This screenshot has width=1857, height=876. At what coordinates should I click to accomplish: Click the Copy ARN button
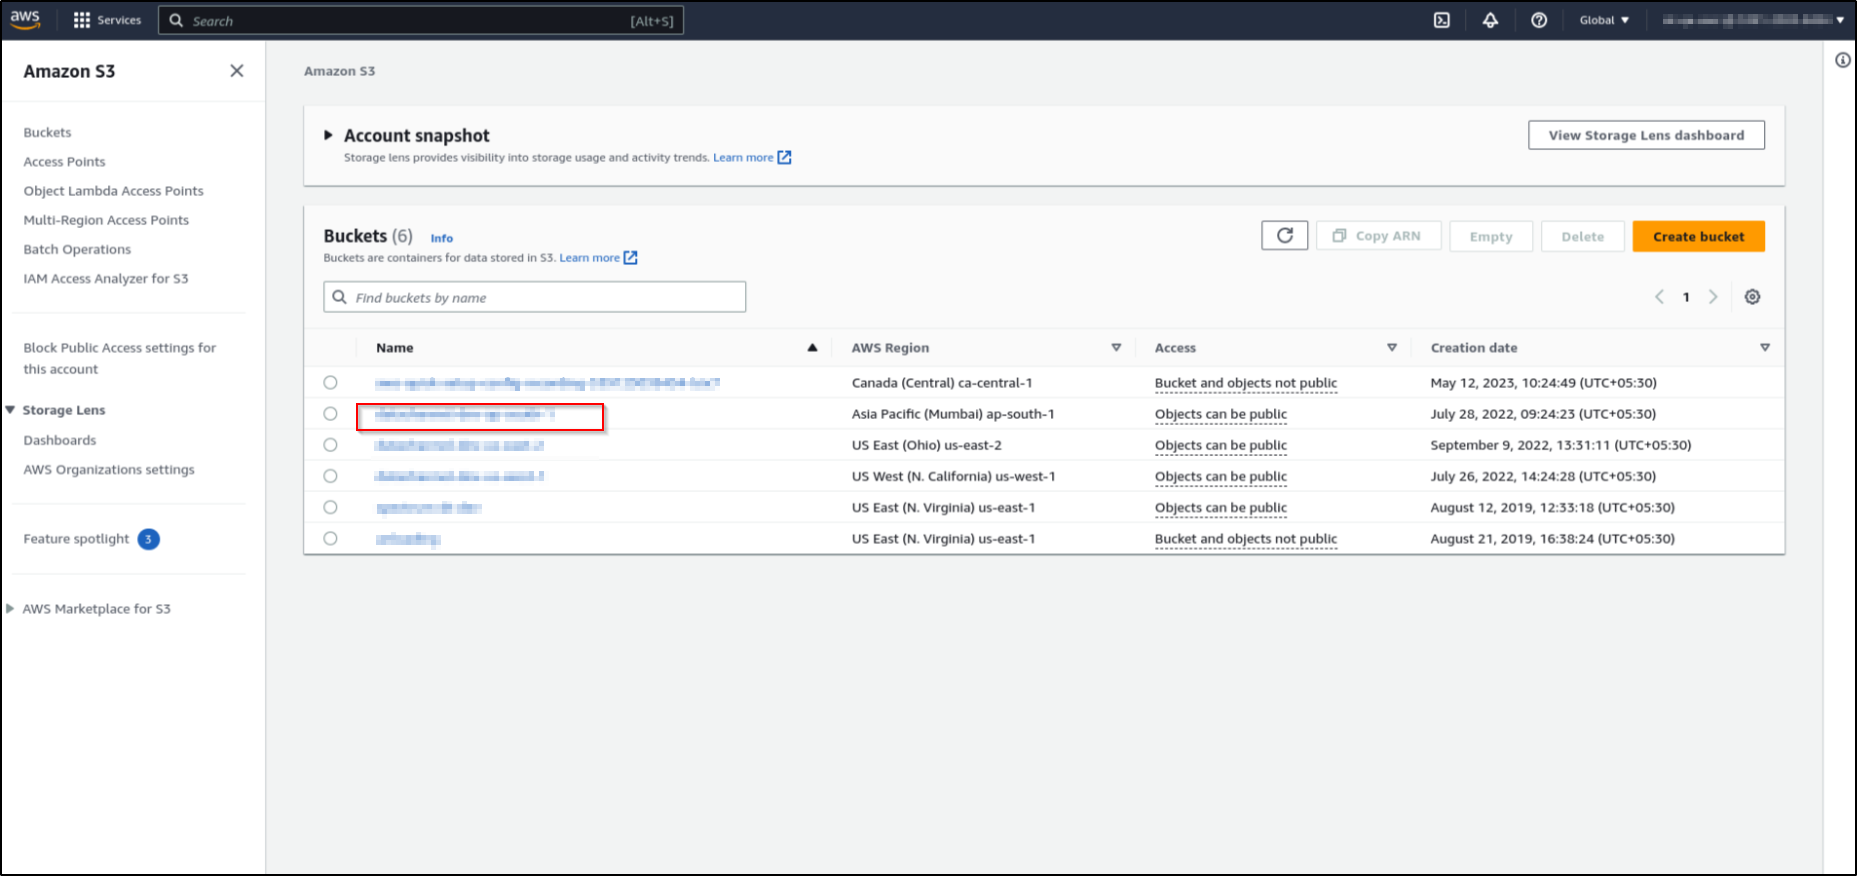tap(1378, 236)
